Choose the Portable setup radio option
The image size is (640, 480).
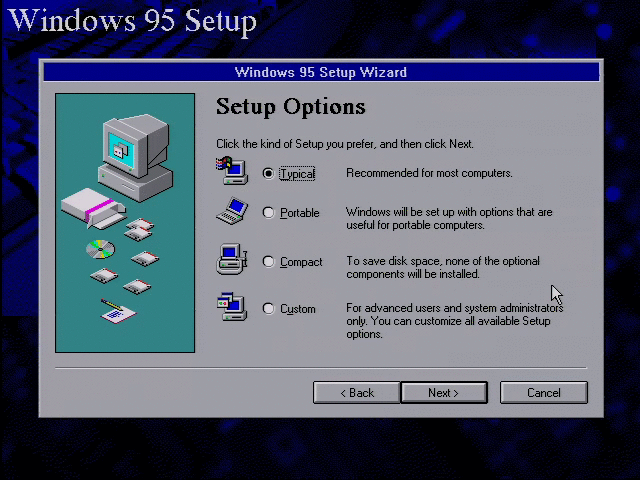268,213
